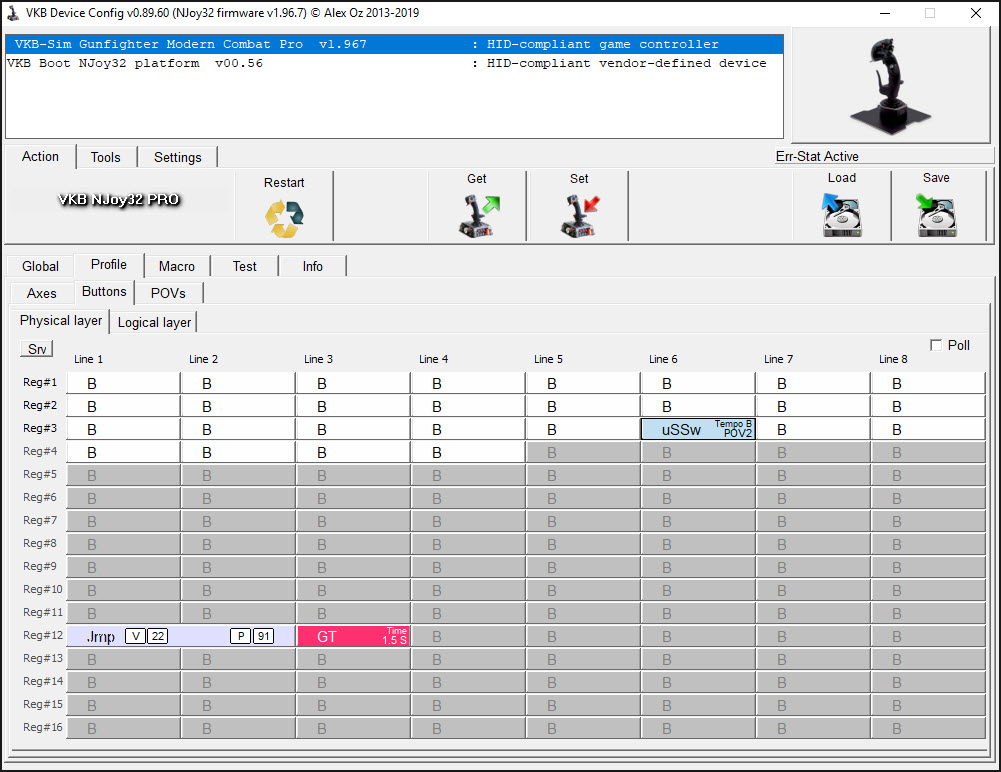Click the Jmp cell in Reg#12
1001x772 pixels.
[181, 636]
